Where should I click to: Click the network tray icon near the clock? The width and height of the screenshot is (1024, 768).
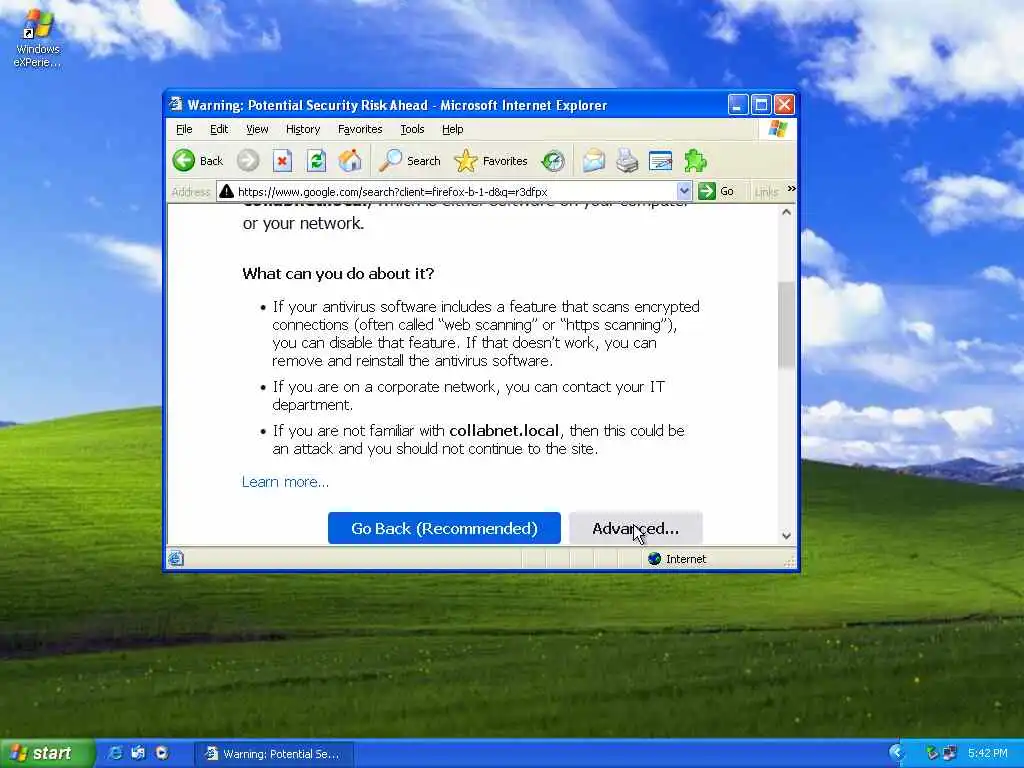(950, 753)
